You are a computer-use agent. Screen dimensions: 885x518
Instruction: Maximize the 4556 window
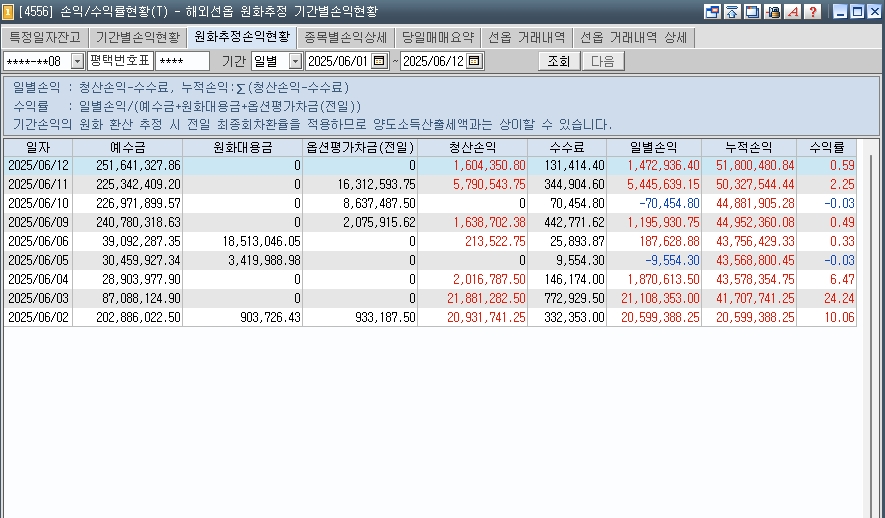857,11
